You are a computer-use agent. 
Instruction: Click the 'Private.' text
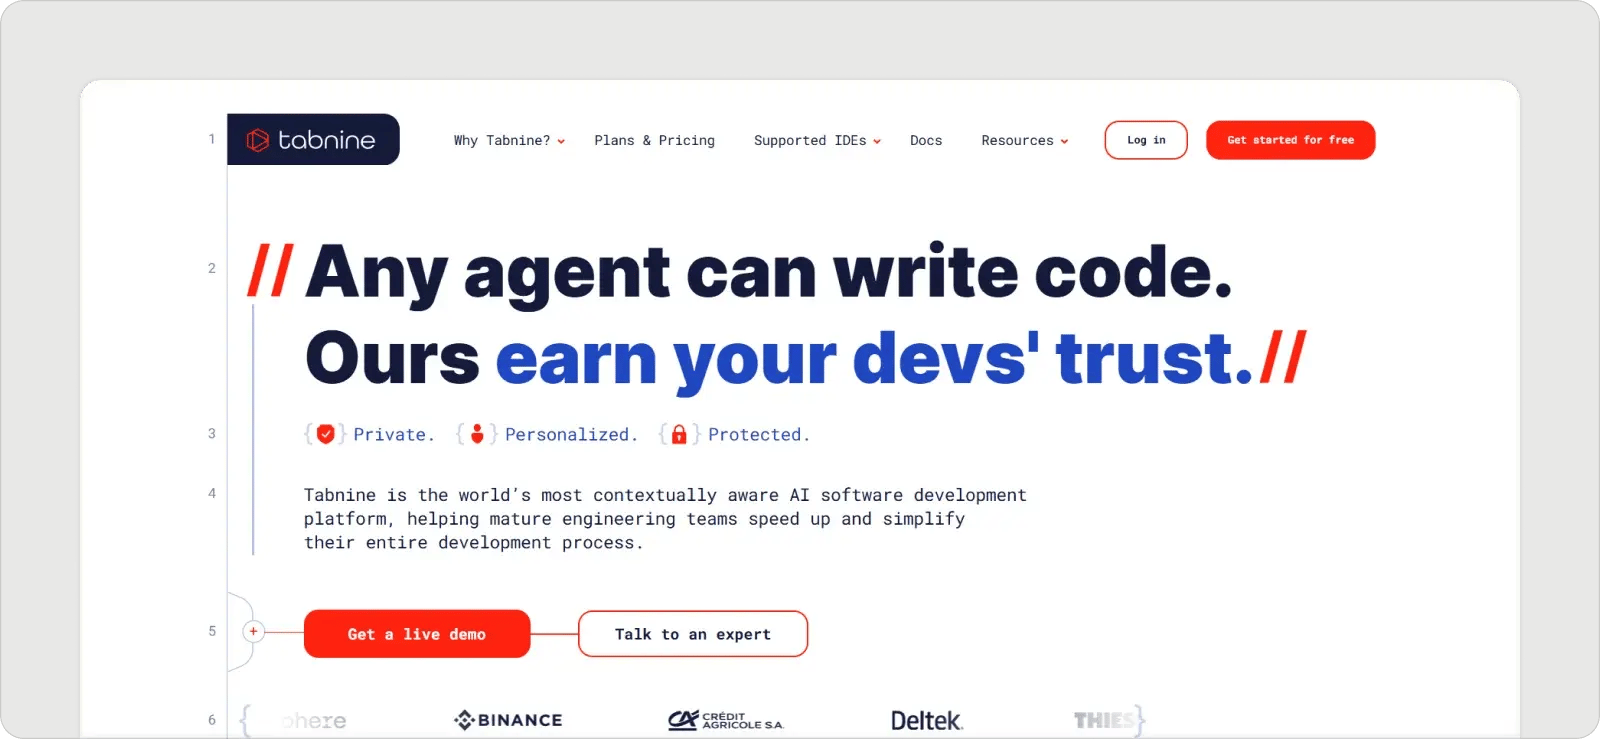pos(394,435)
